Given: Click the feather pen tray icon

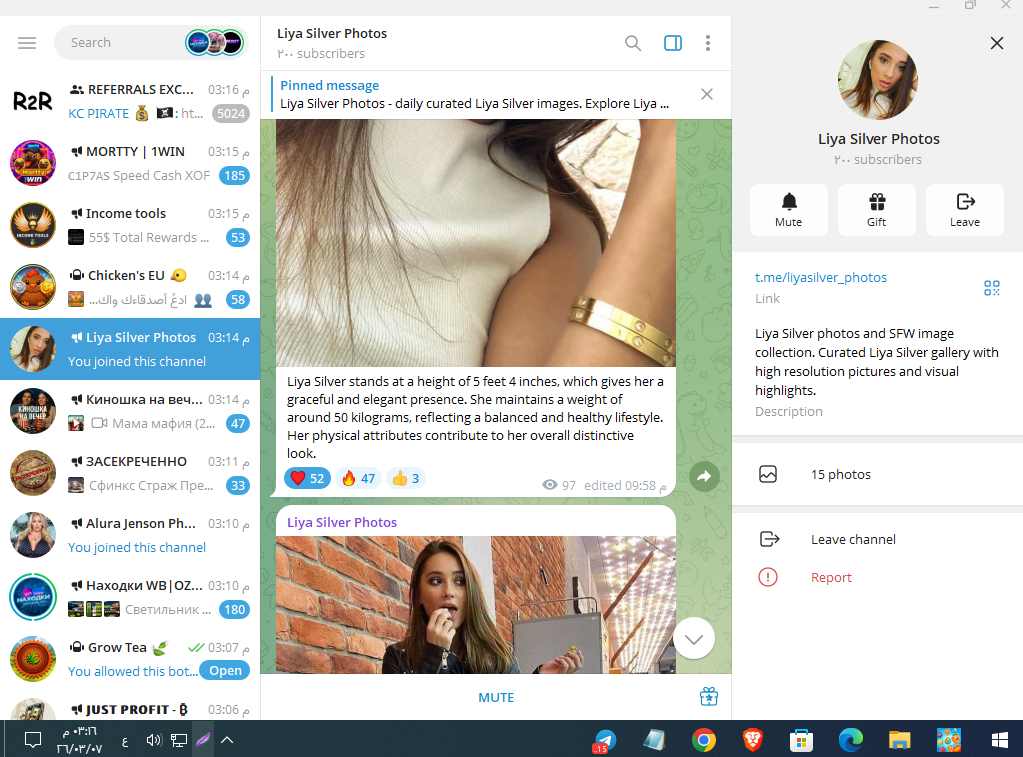Looking at the screenshot, I should (x=203, y=740).
